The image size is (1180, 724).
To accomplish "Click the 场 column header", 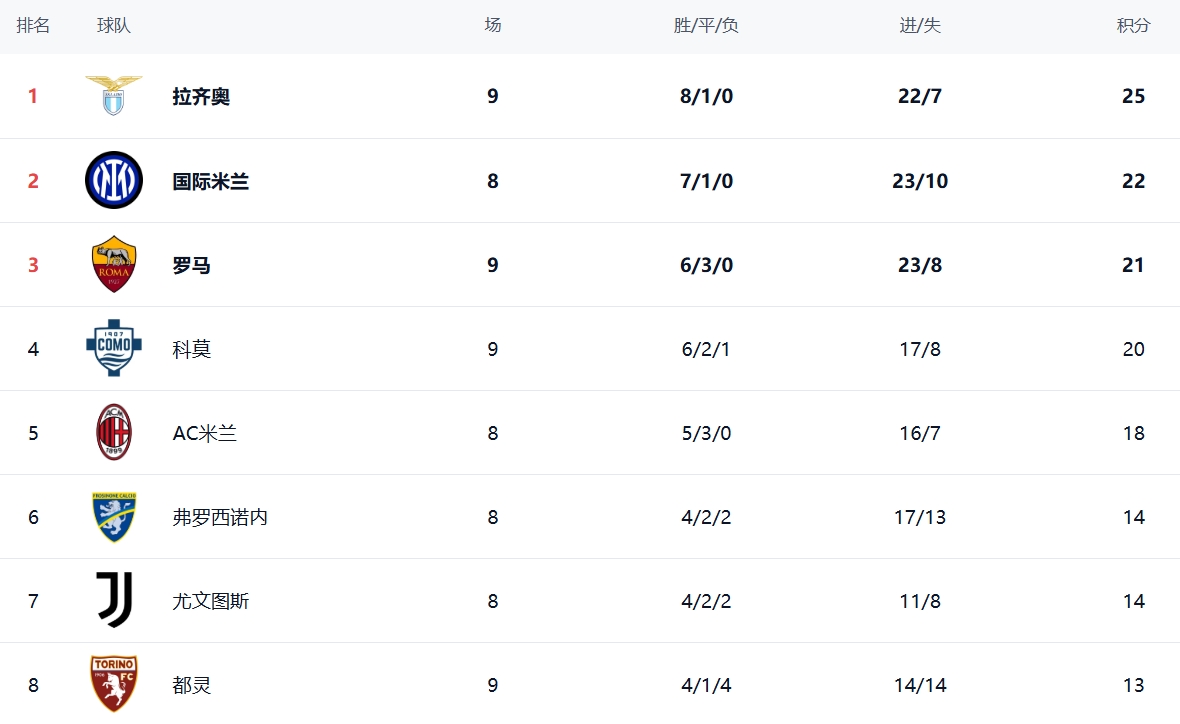I will click(493, 26).
